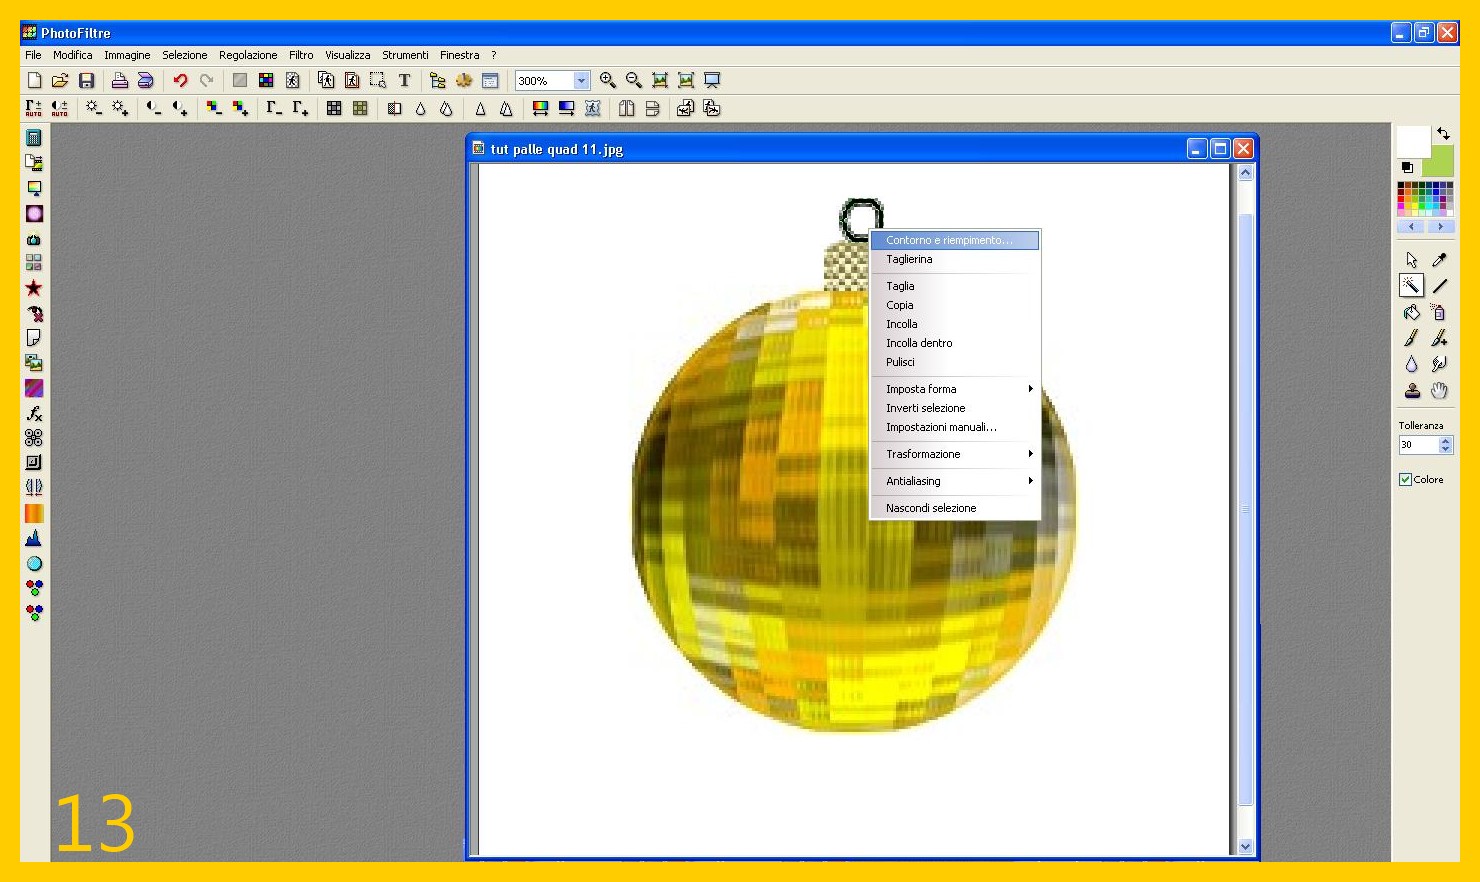Click the Tolleranza value field
This screenshot has width=1480, height=882.
(1417, 445)
